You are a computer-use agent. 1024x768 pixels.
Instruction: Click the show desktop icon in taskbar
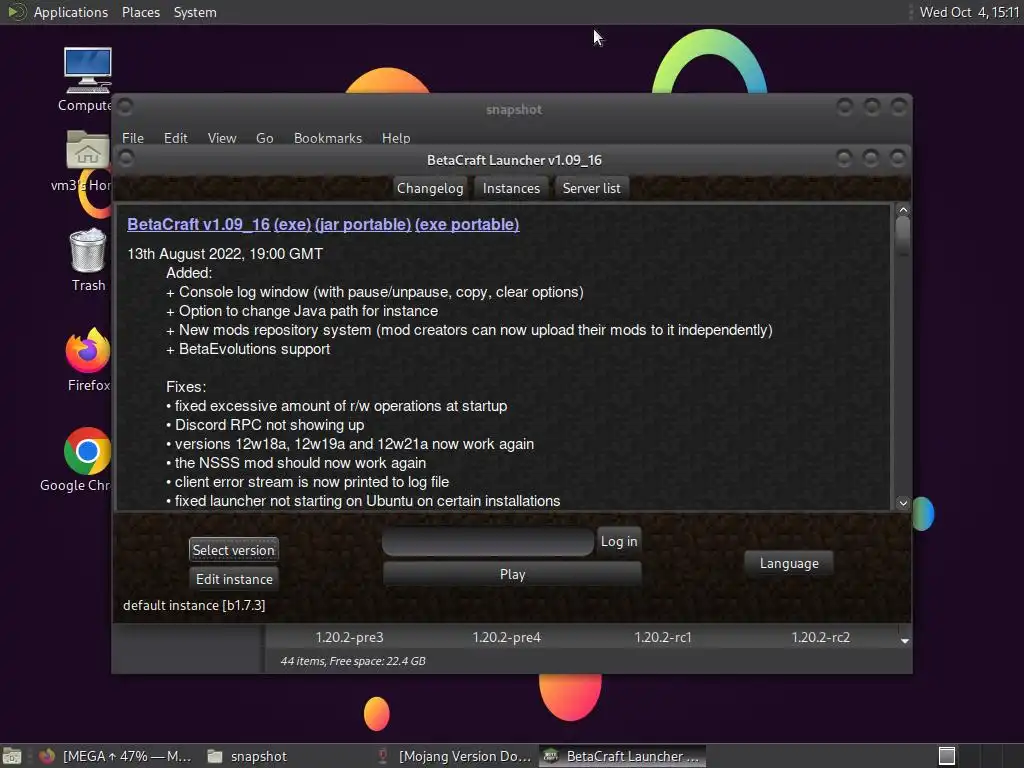tap(12, 756)
